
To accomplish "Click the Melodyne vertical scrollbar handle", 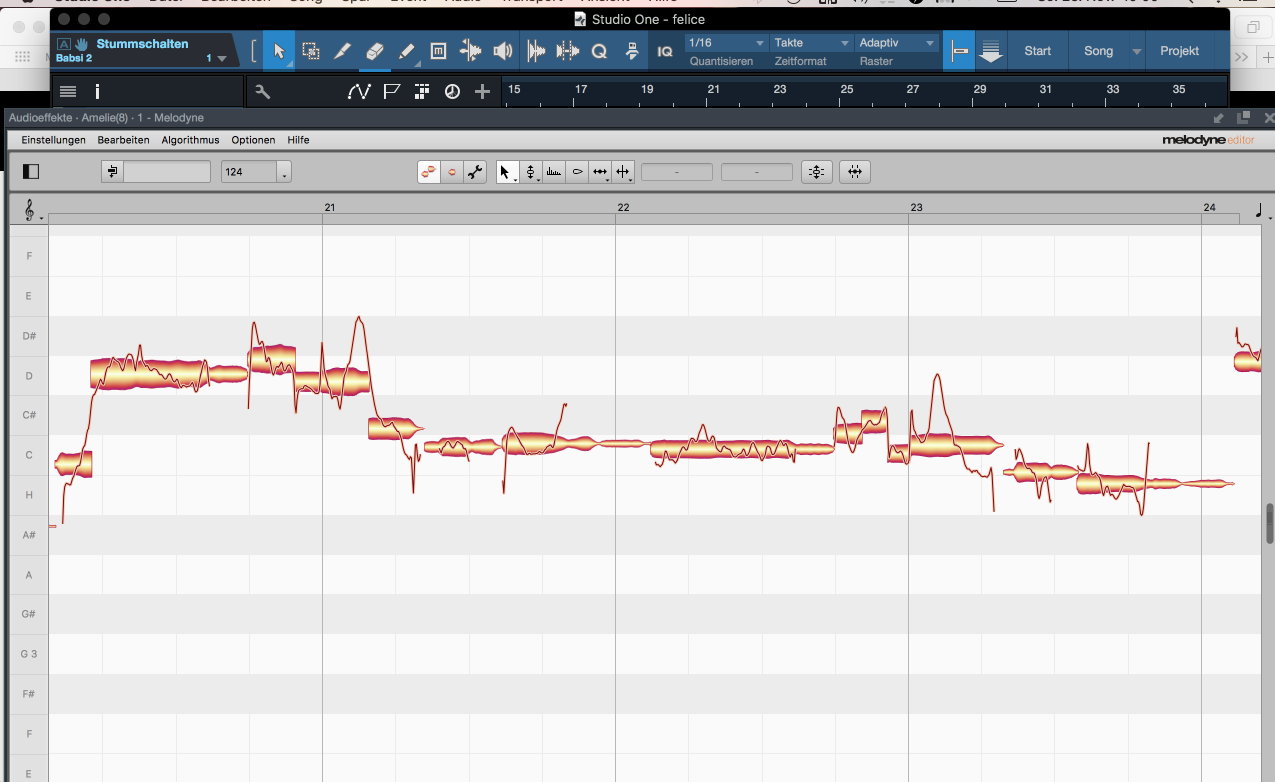I will [x=1269, y=523].
